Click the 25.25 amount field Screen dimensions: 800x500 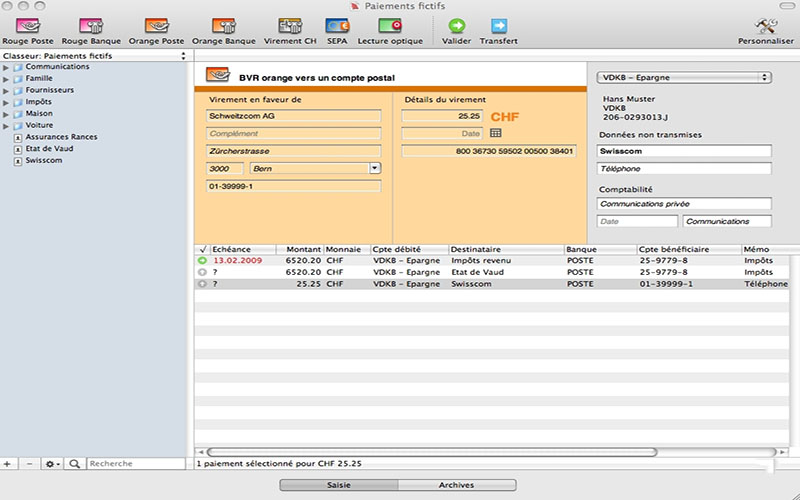(442, 116)
